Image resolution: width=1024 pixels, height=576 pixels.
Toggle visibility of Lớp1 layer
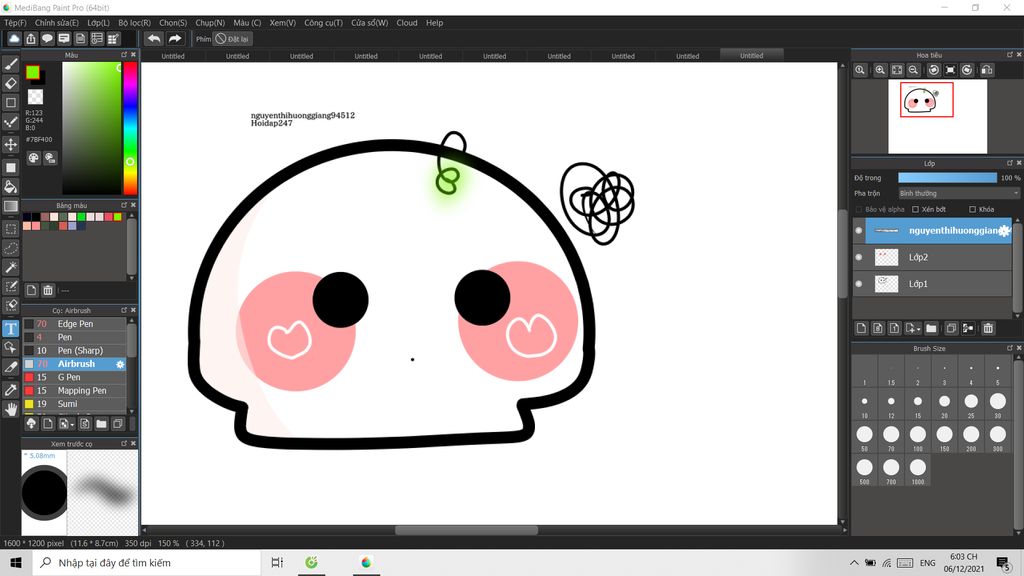(859, 284)
